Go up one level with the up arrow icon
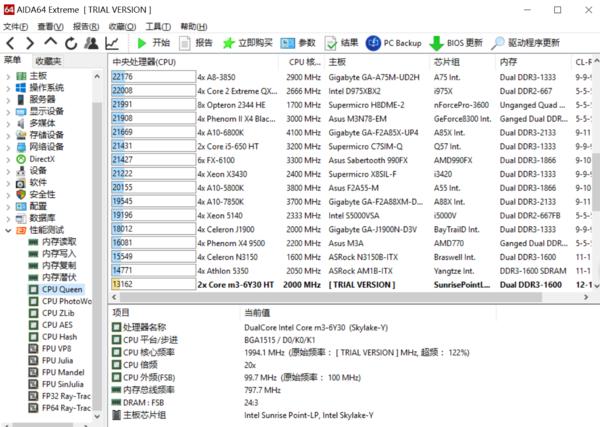Screen dimensions: 600x427 click(x=51, y=42)
